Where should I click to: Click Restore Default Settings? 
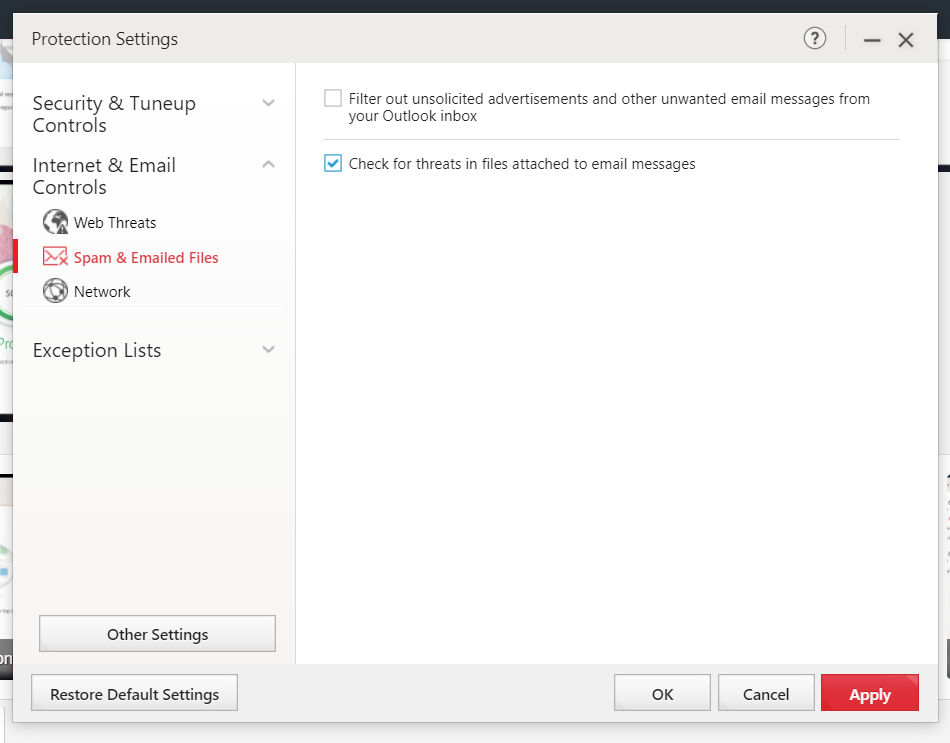tap(134, 693)
